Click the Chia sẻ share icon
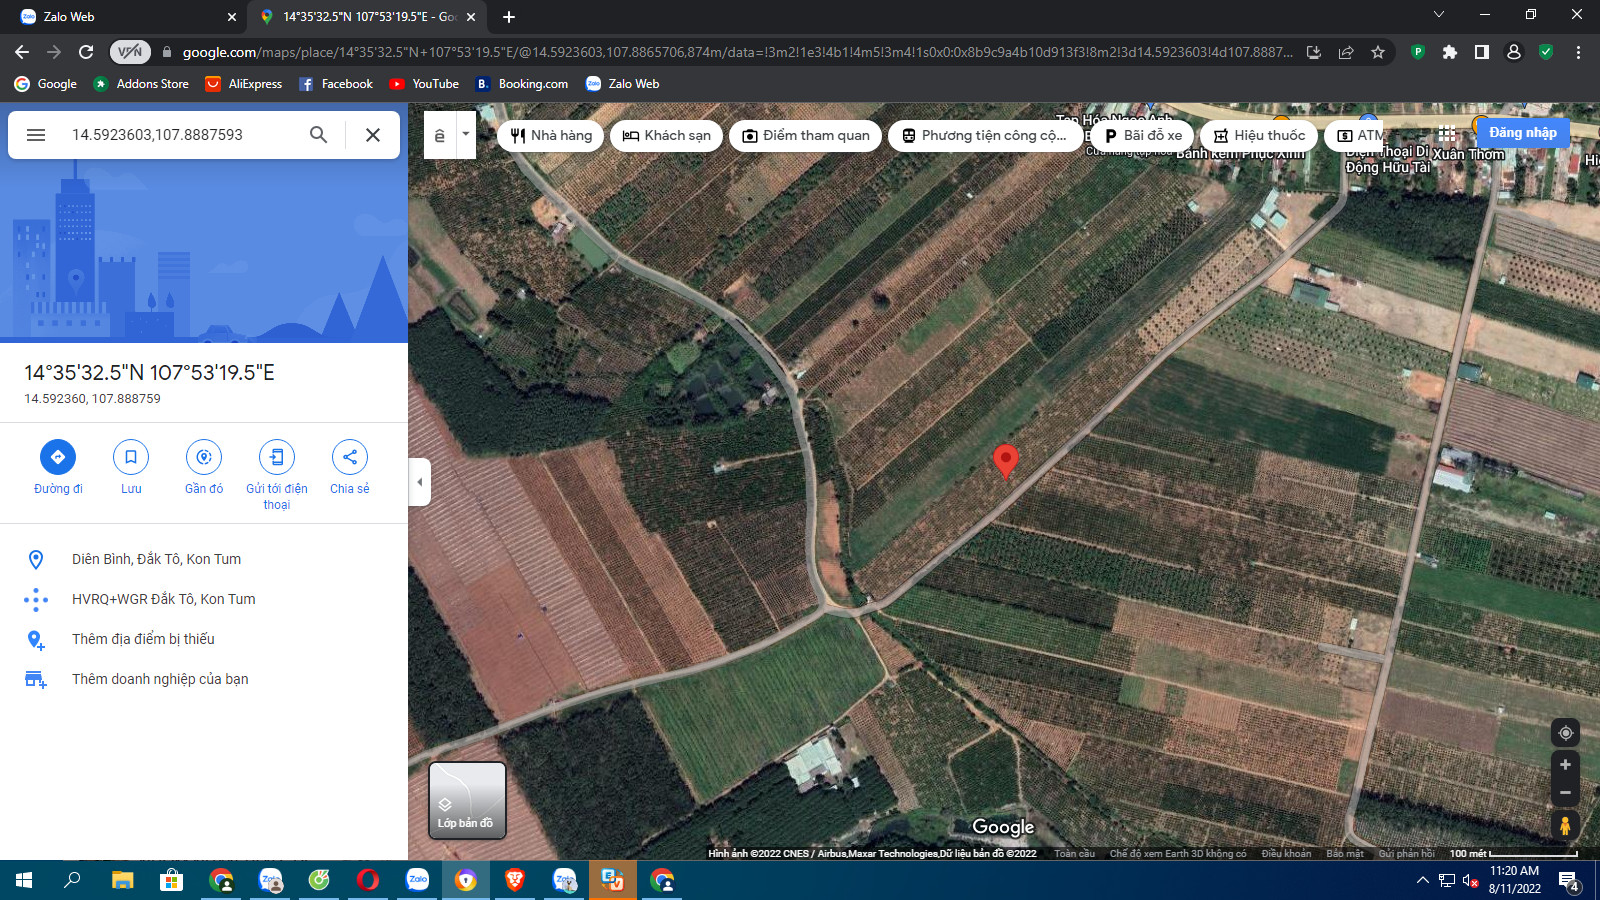The height and width of the screenshot is (900, 1600). (350, 457)
